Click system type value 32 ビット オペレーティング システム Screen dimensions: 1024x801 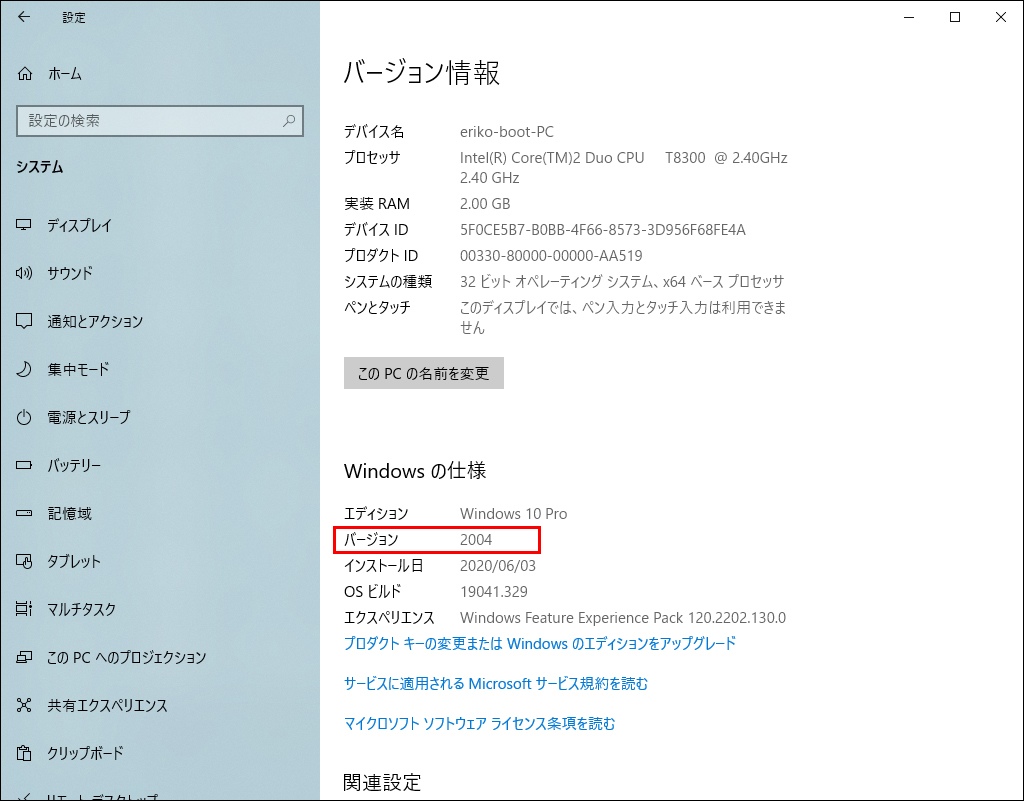click(622, 281)
